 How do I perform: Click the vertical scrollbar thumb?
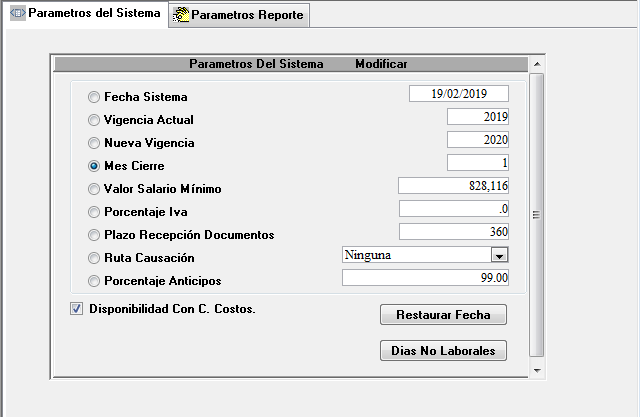coord(536,214)
